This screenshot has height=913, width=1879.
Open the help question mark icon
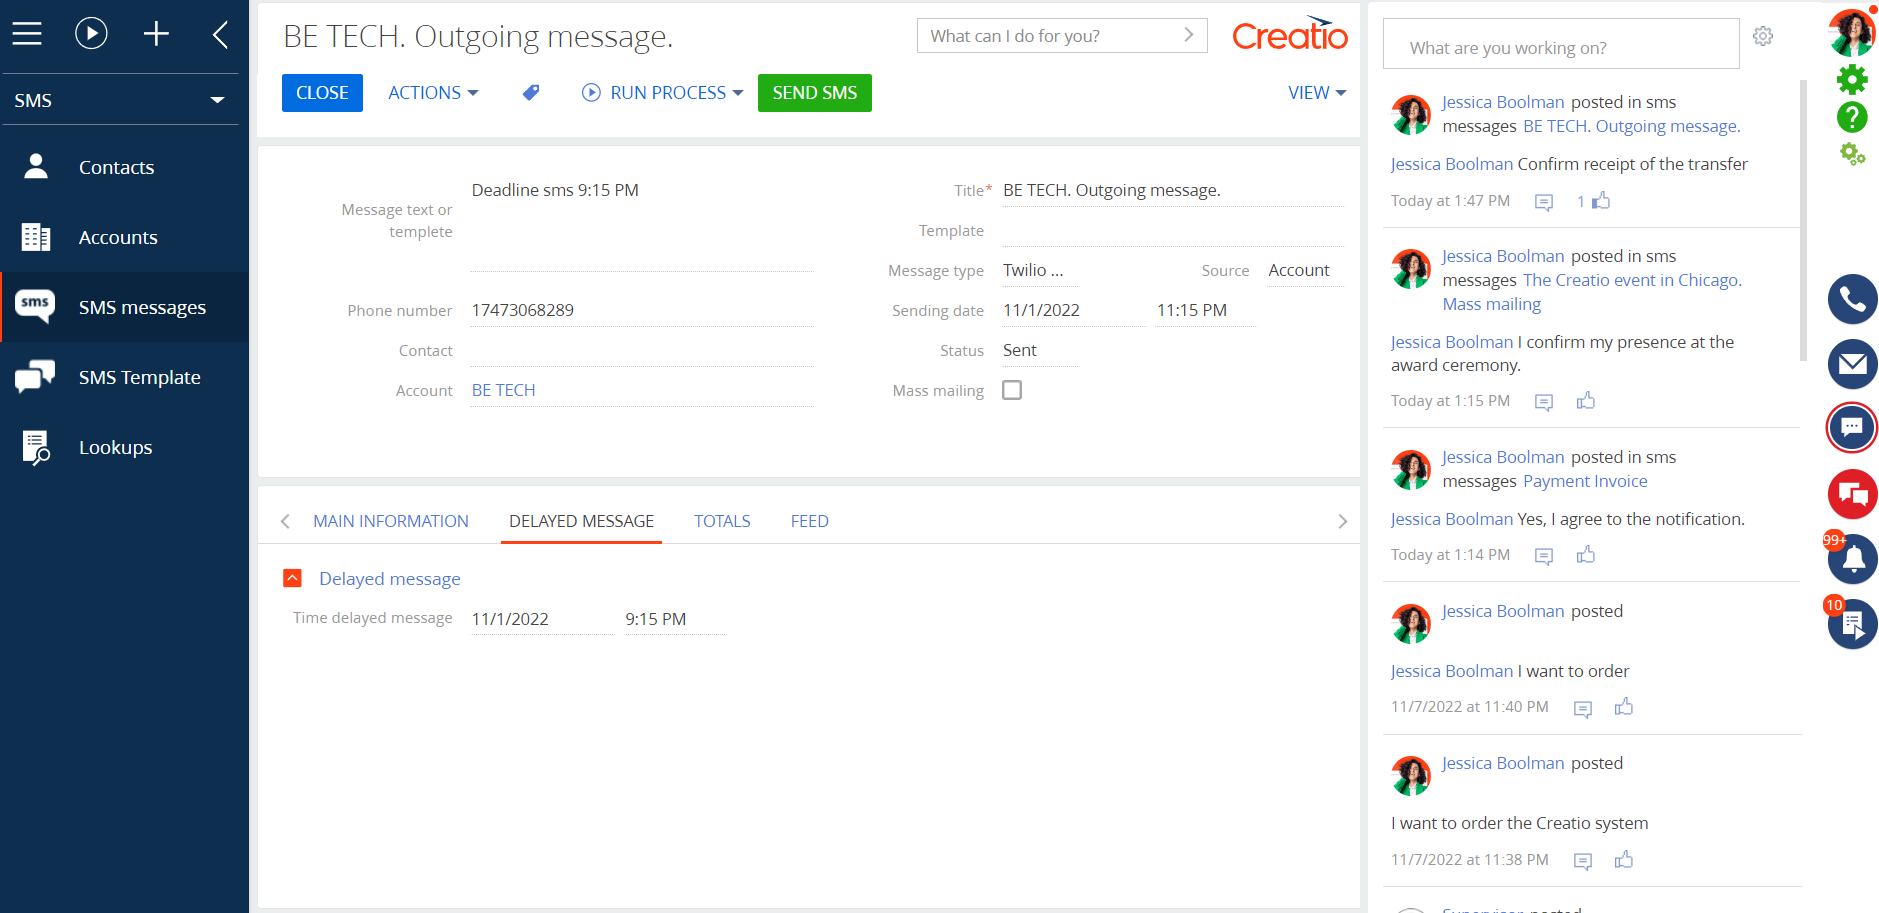coord(1852,117)
